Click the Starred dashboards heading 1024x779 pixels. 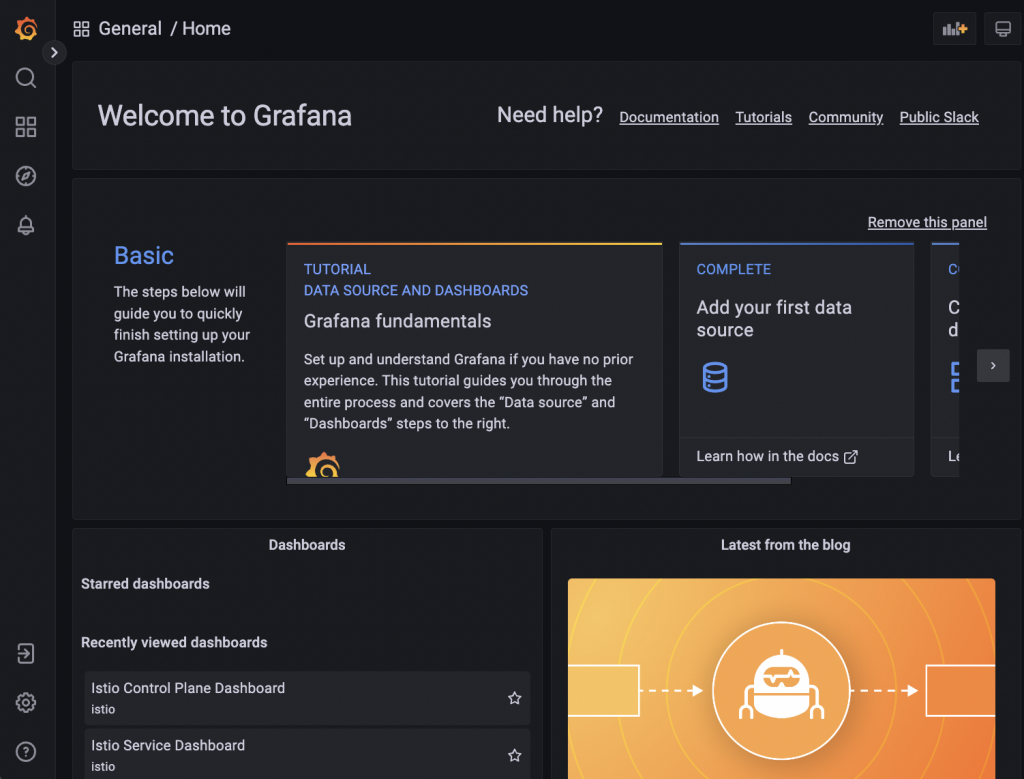click(145, 584)
